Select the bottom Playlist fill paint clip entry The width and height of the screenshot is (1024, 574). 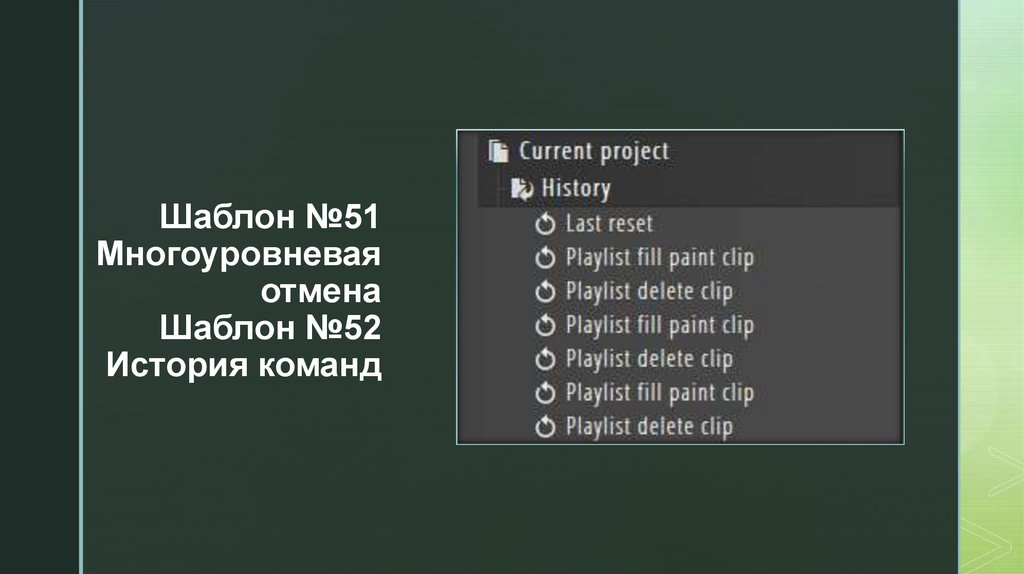(659, 393)
